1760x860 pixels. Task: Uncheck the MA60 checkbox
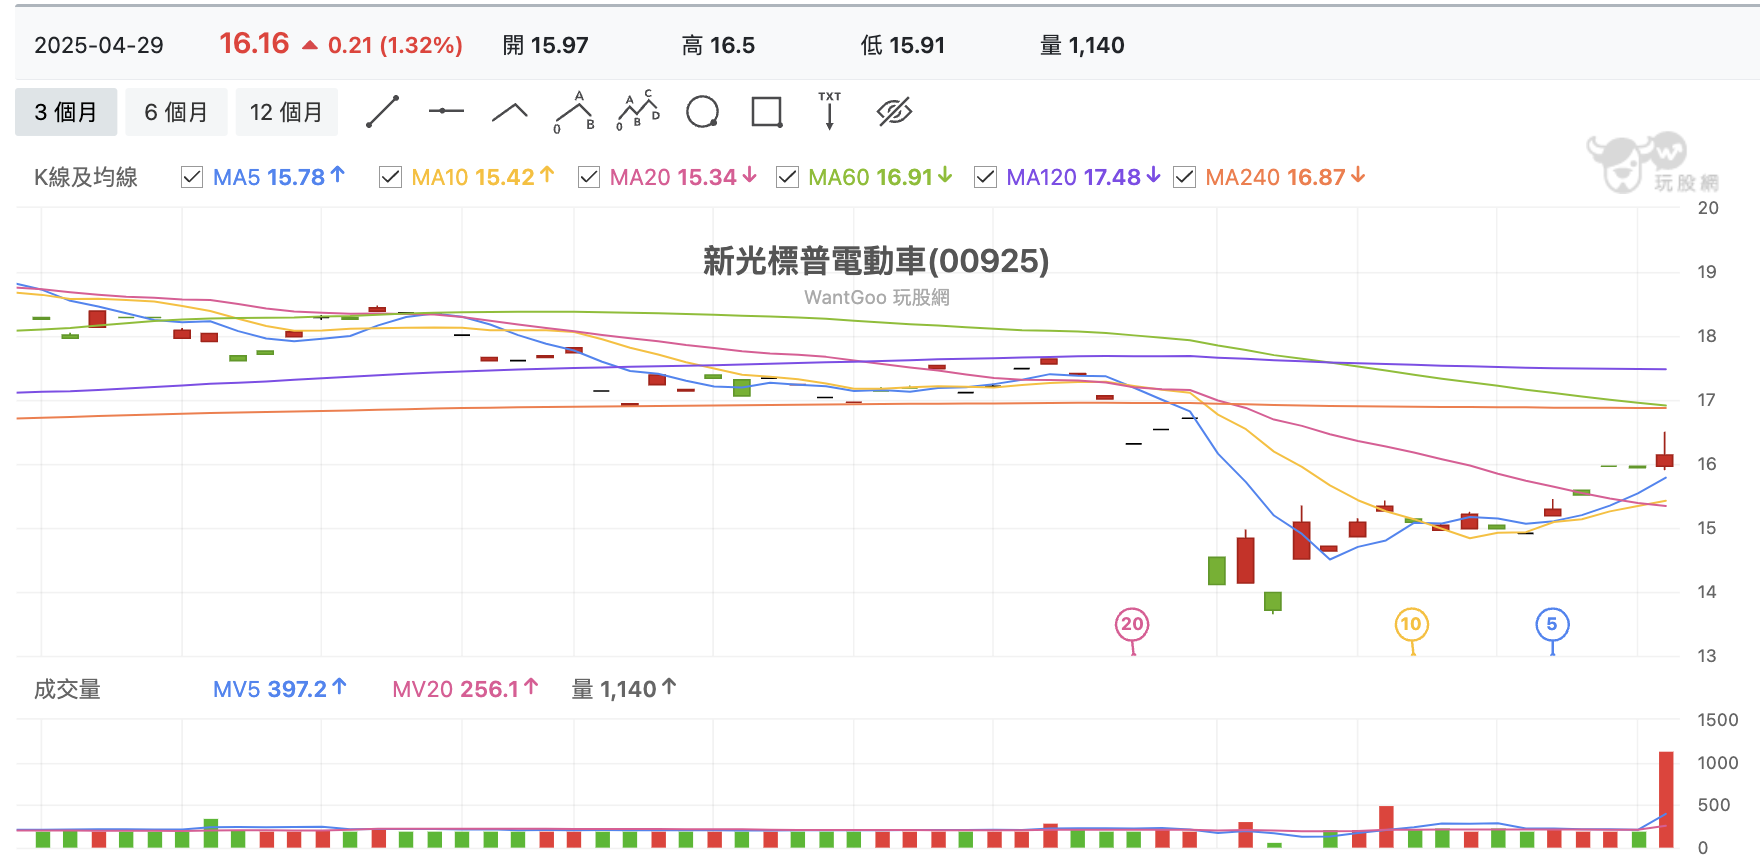[787, 177]
